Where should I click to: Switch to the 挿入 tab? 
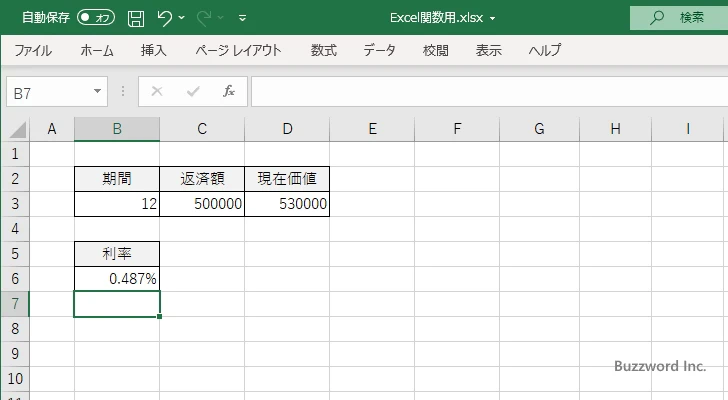[x=154, y=50]
